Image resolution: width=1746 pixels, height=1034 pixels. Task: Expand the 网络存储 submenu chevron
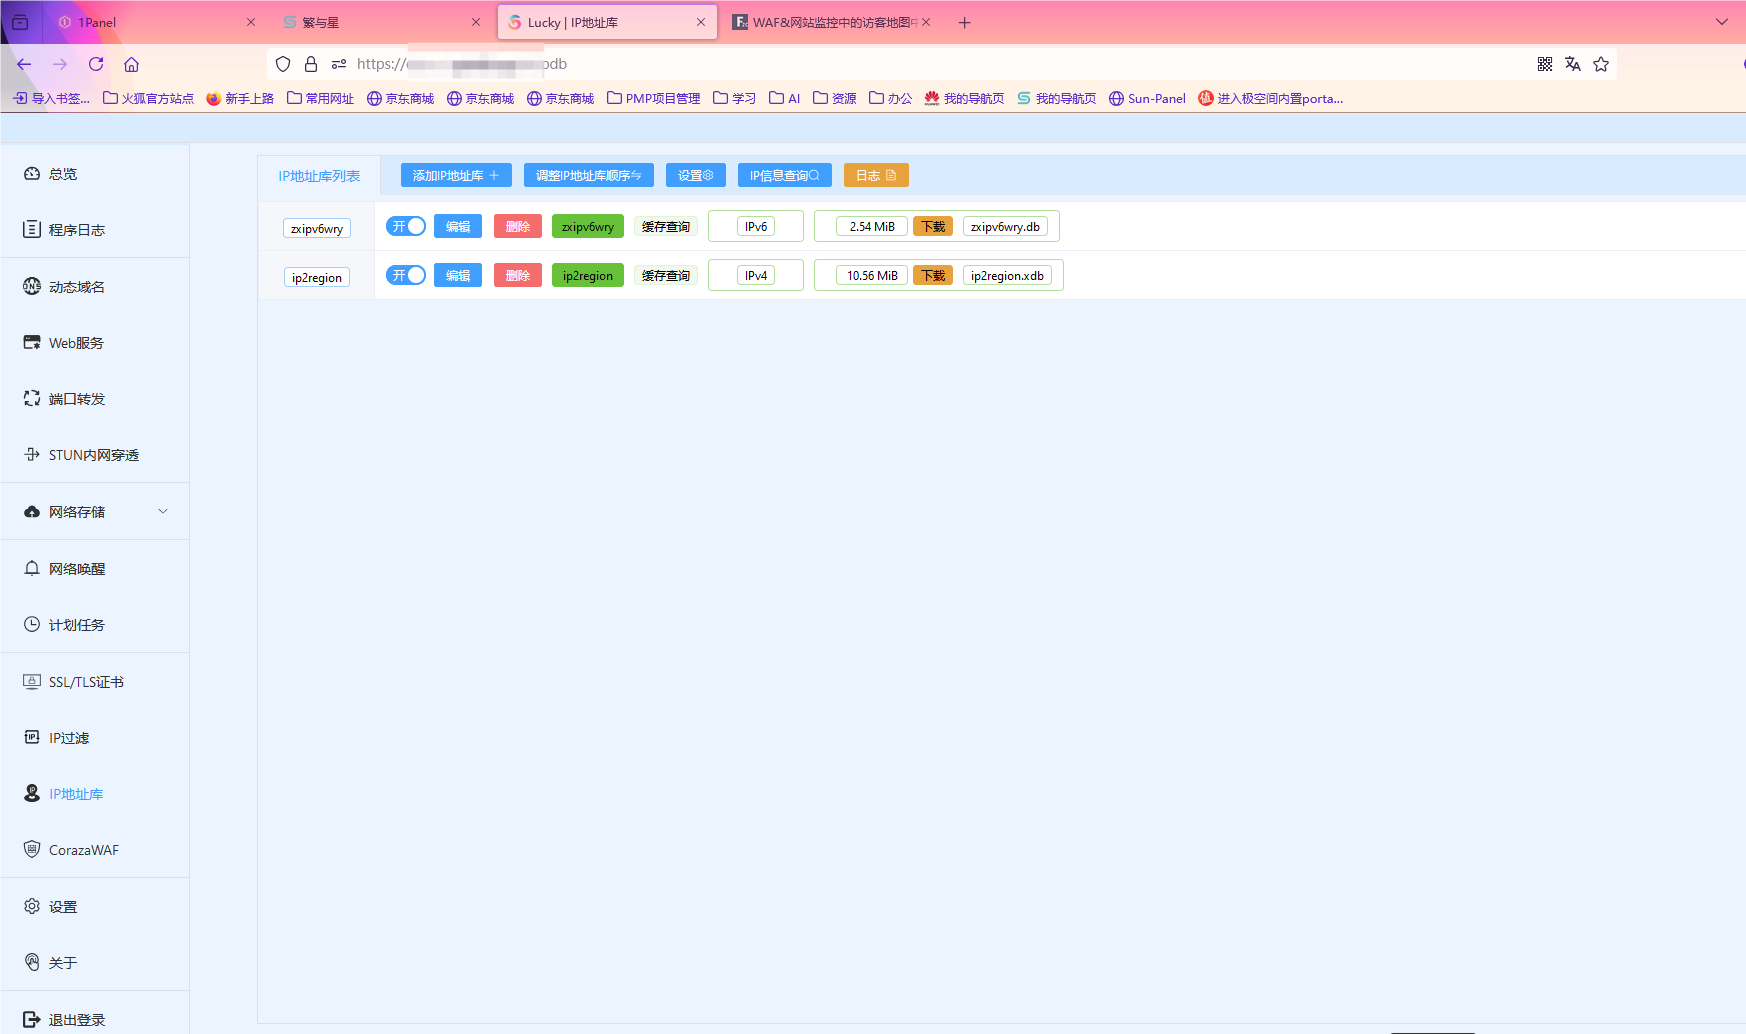point(163,512)
